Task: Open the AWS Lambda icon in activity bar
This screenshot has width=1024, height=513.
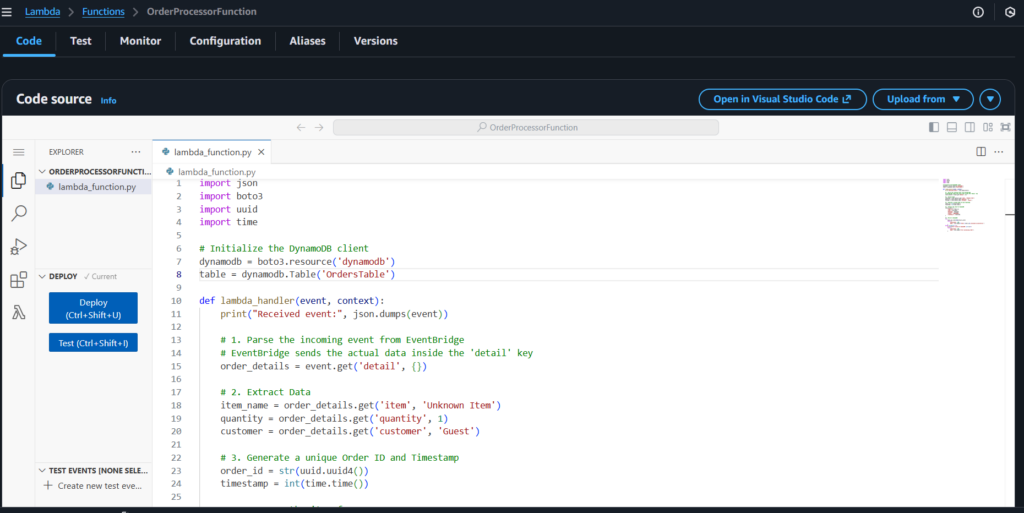Action: tap(18, 312)
